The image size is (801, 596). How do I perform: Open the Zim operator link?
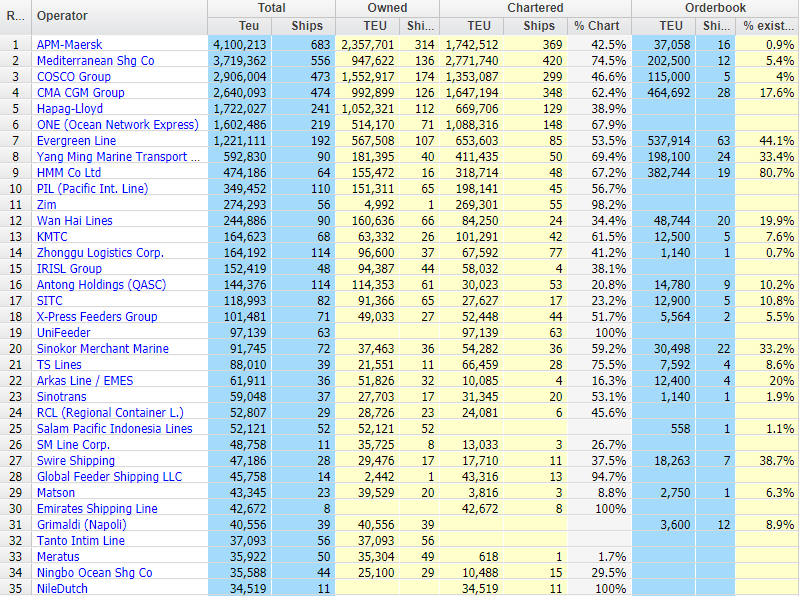click(46, 205)
